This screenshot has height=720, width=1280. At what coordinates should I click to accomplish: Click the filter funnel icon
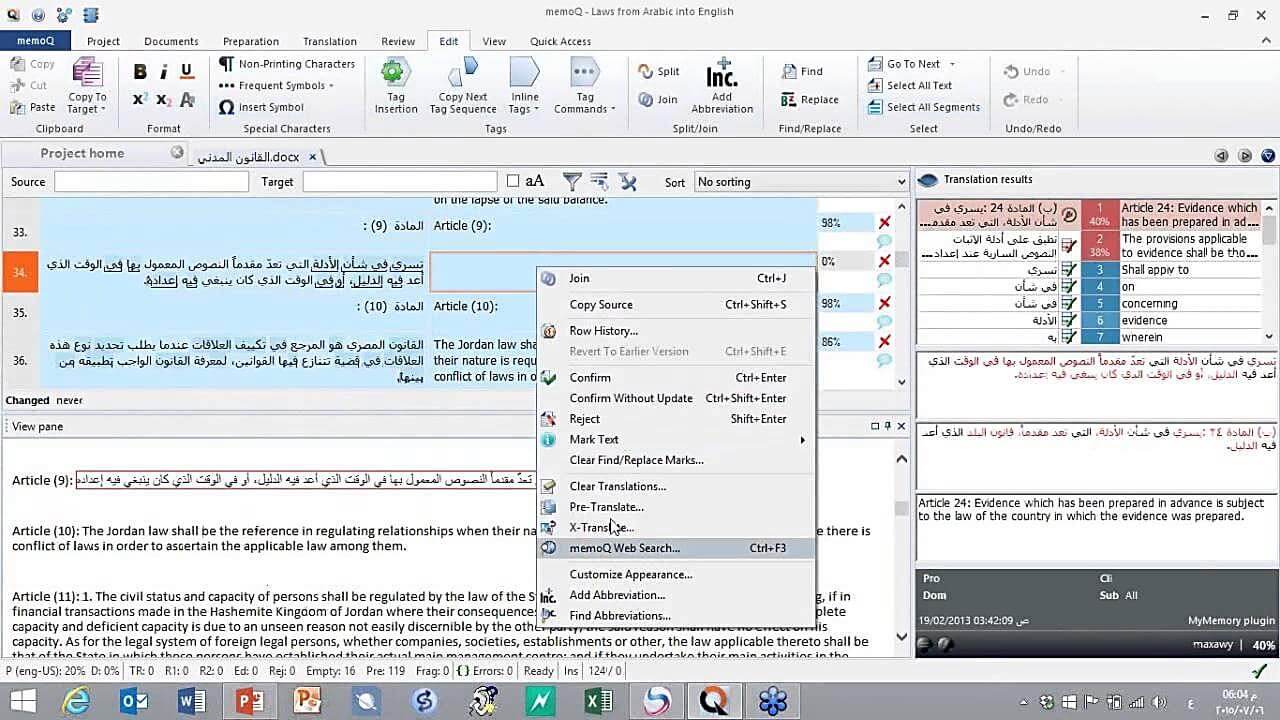pyautogui.click(x=572, y=181)
